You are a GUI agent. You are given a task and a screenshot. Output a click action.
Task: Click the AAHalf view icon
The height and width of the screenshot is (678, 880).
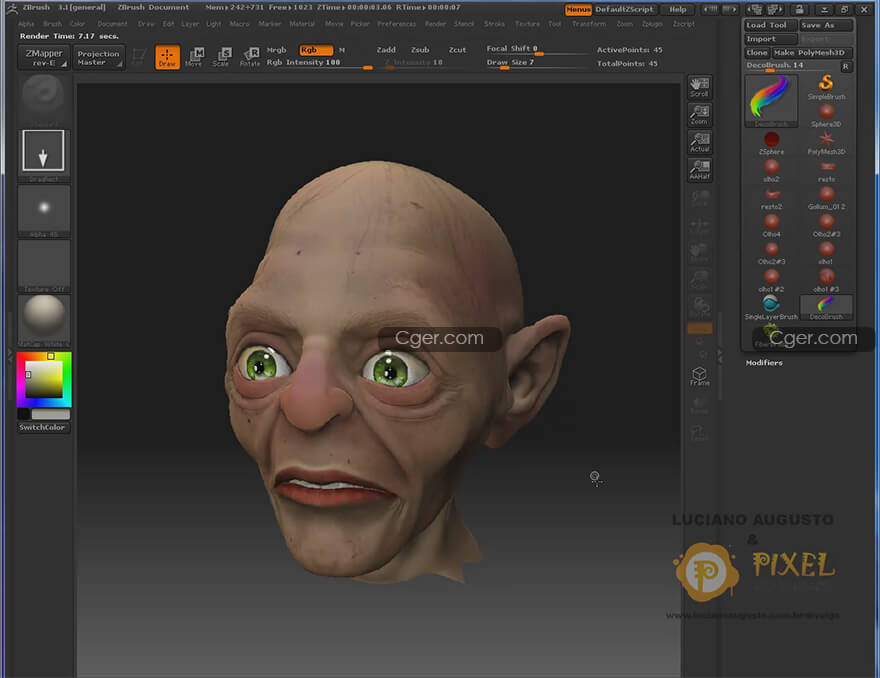point(700,170)
